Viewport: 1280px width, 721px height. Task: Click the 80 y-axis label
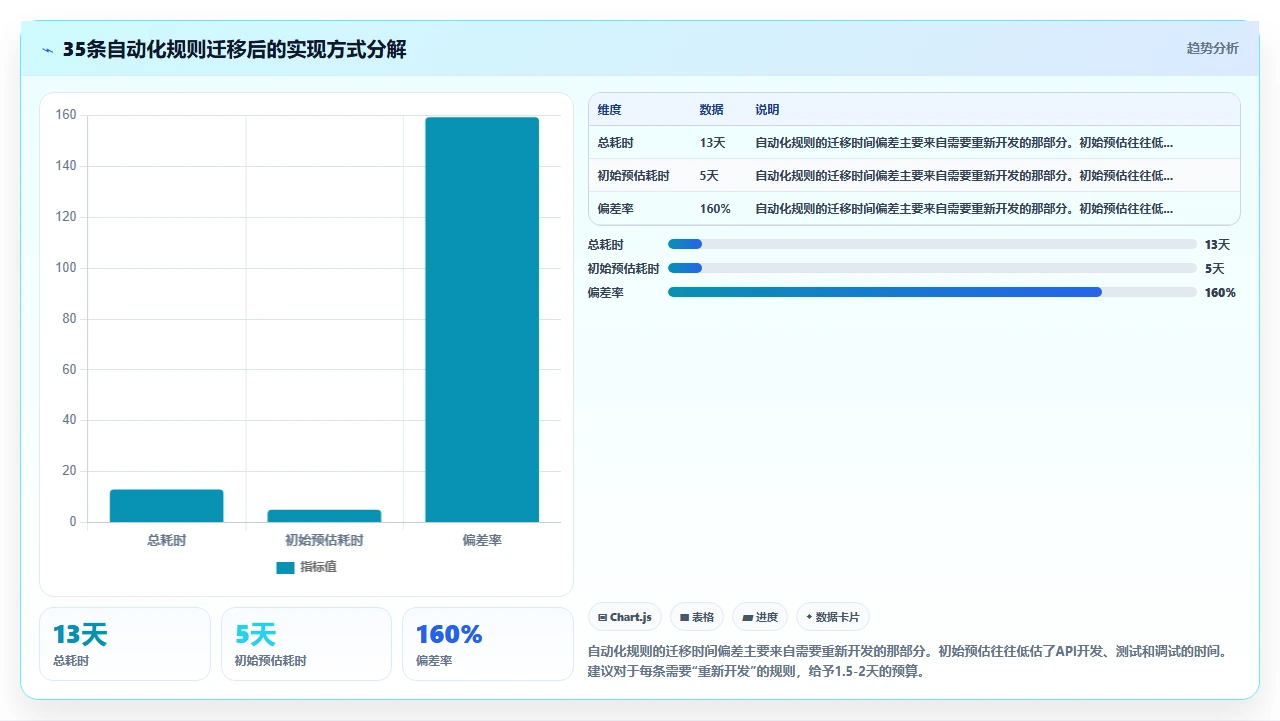69,319
